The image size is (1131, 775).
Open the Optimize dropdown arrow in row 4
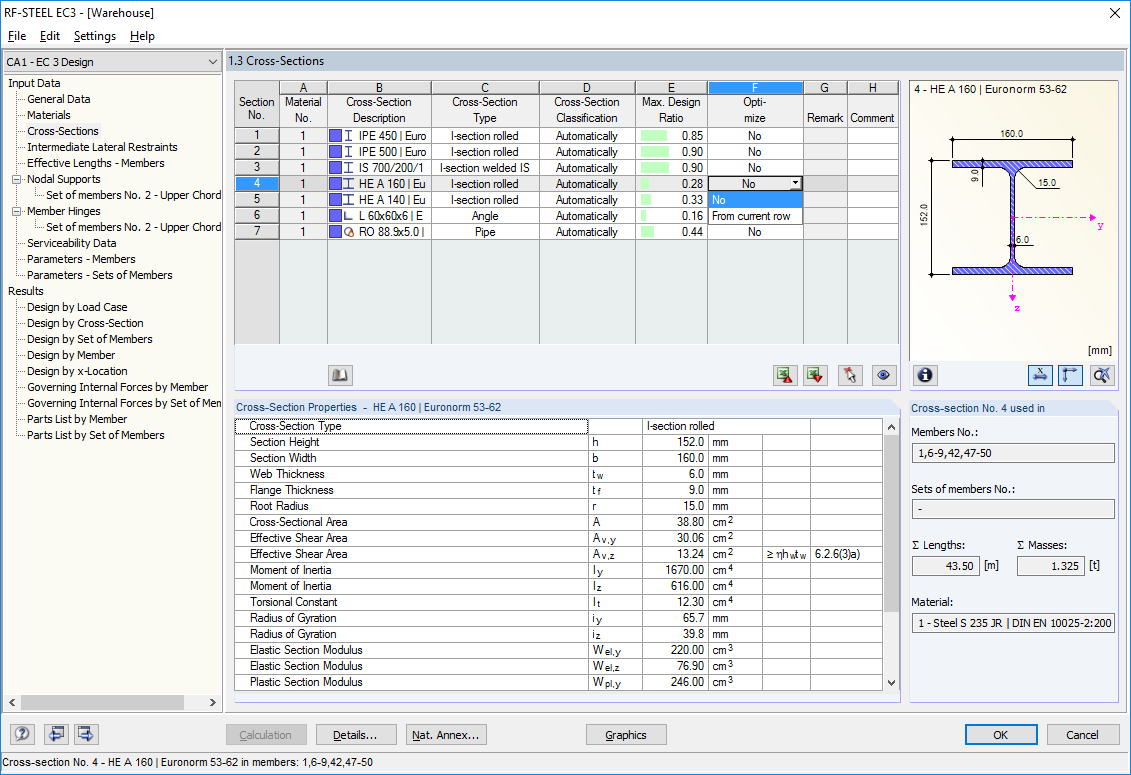coord(795,184)
